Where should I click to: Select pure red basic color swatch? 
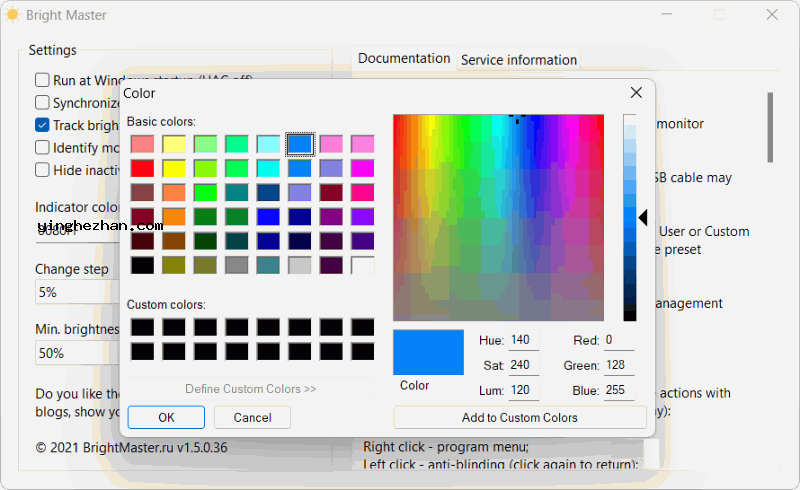point(142,168)
